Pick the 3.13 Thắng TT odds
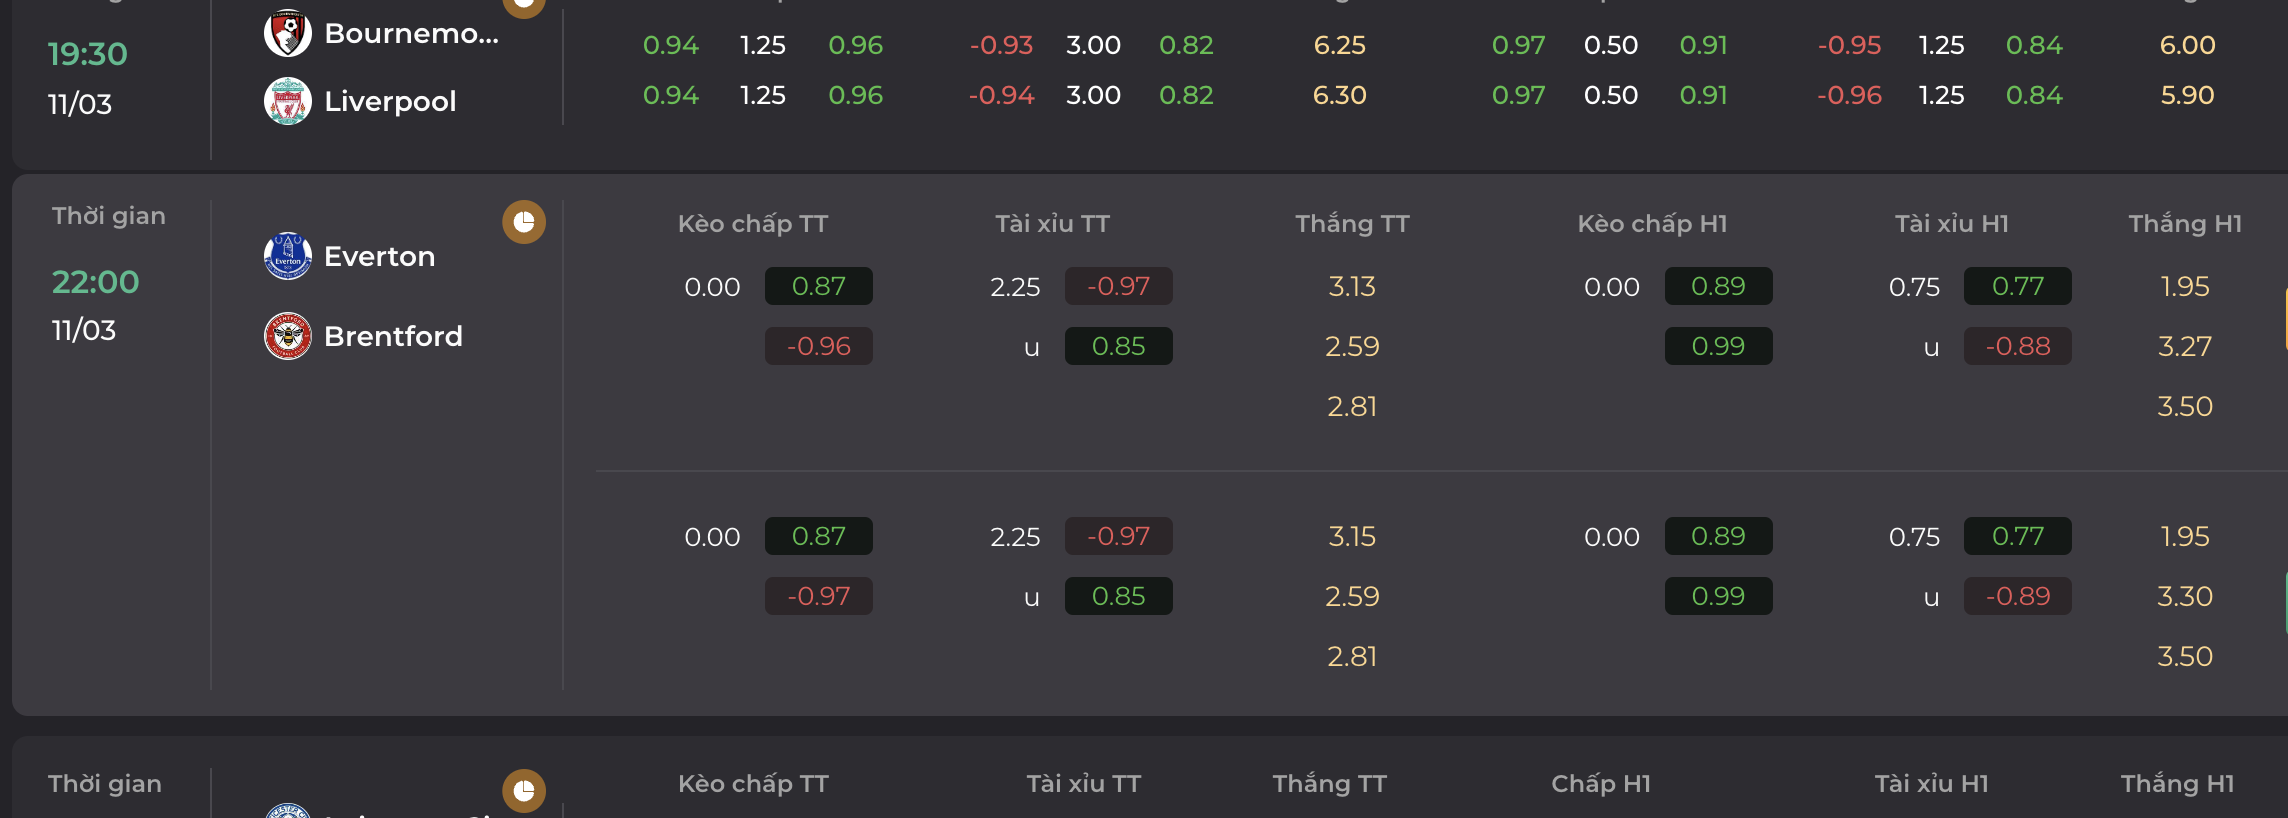The height and width of the screenshot is (818, 2288). [1352, 286]
